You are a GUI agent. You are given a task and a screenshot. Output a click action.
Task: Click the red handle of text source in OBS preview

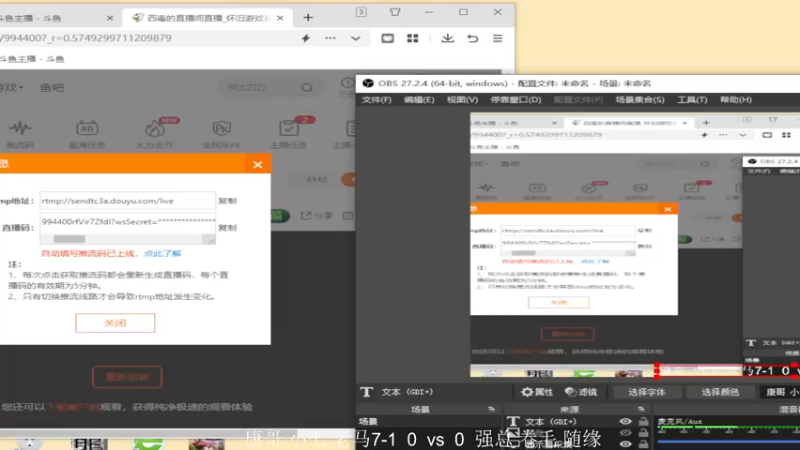tap(657, 371)
